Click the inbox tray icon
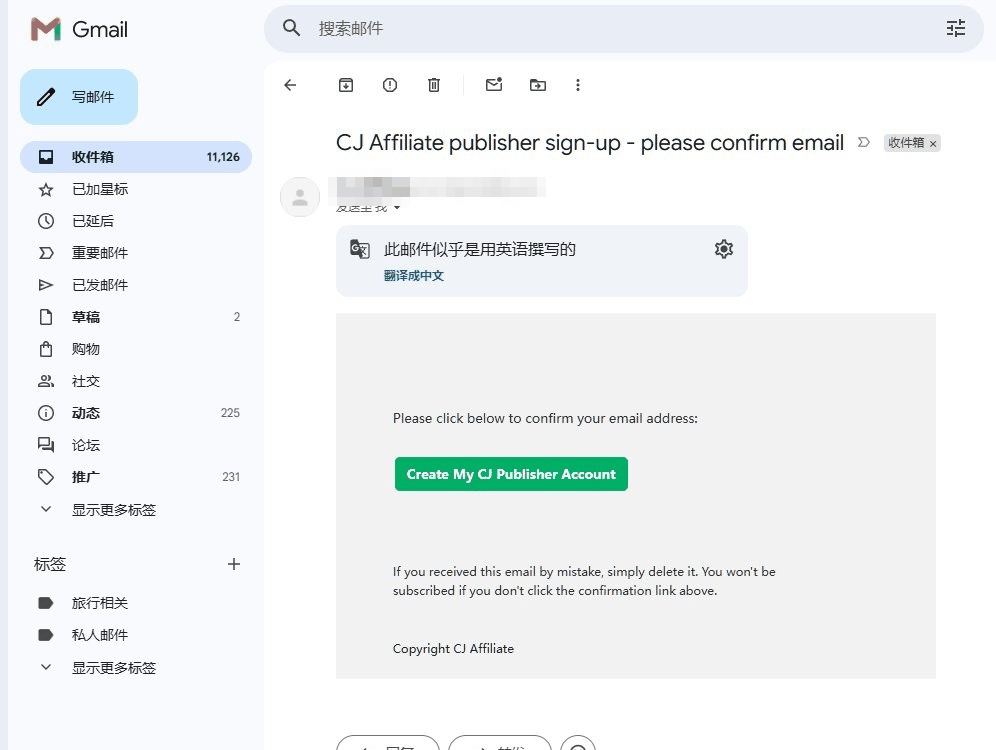996x750 pixels. (x=46, y=157)
